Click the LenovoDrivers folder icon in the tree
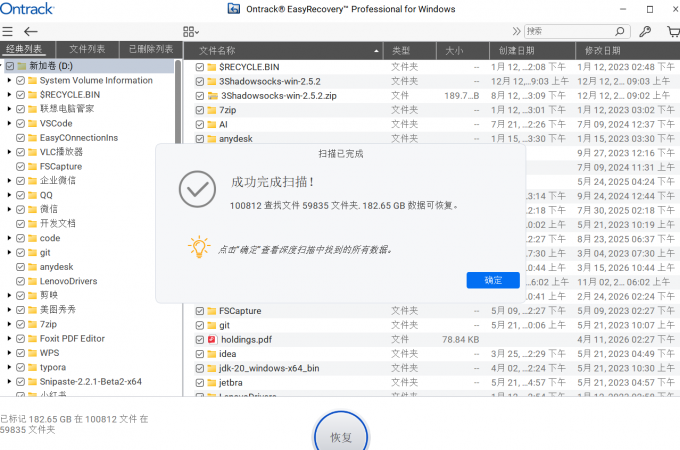 point(33,281)
